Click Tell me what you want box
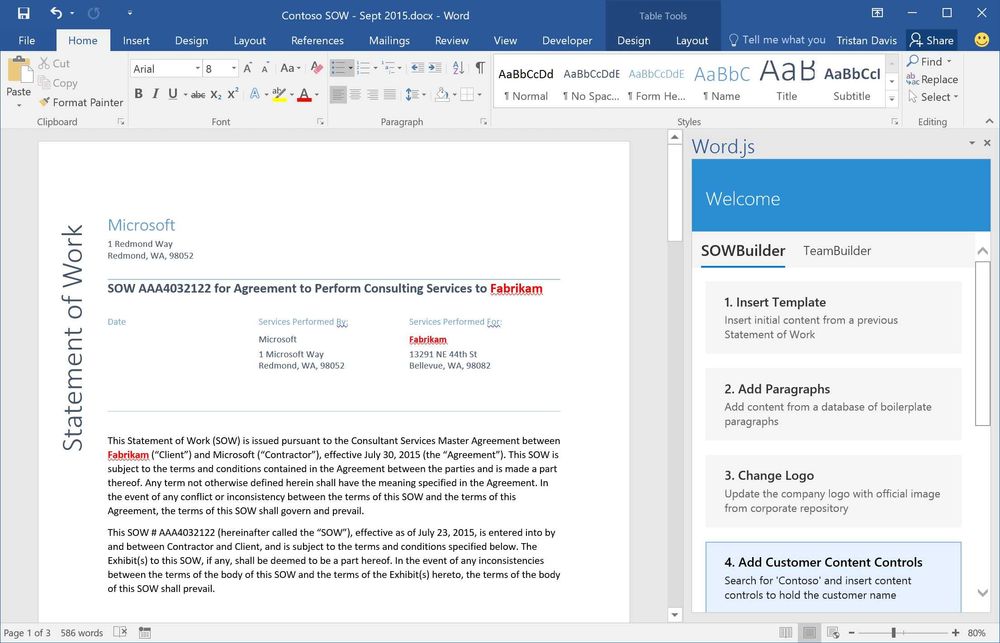The image size is (1000, 643). (777, 40)
